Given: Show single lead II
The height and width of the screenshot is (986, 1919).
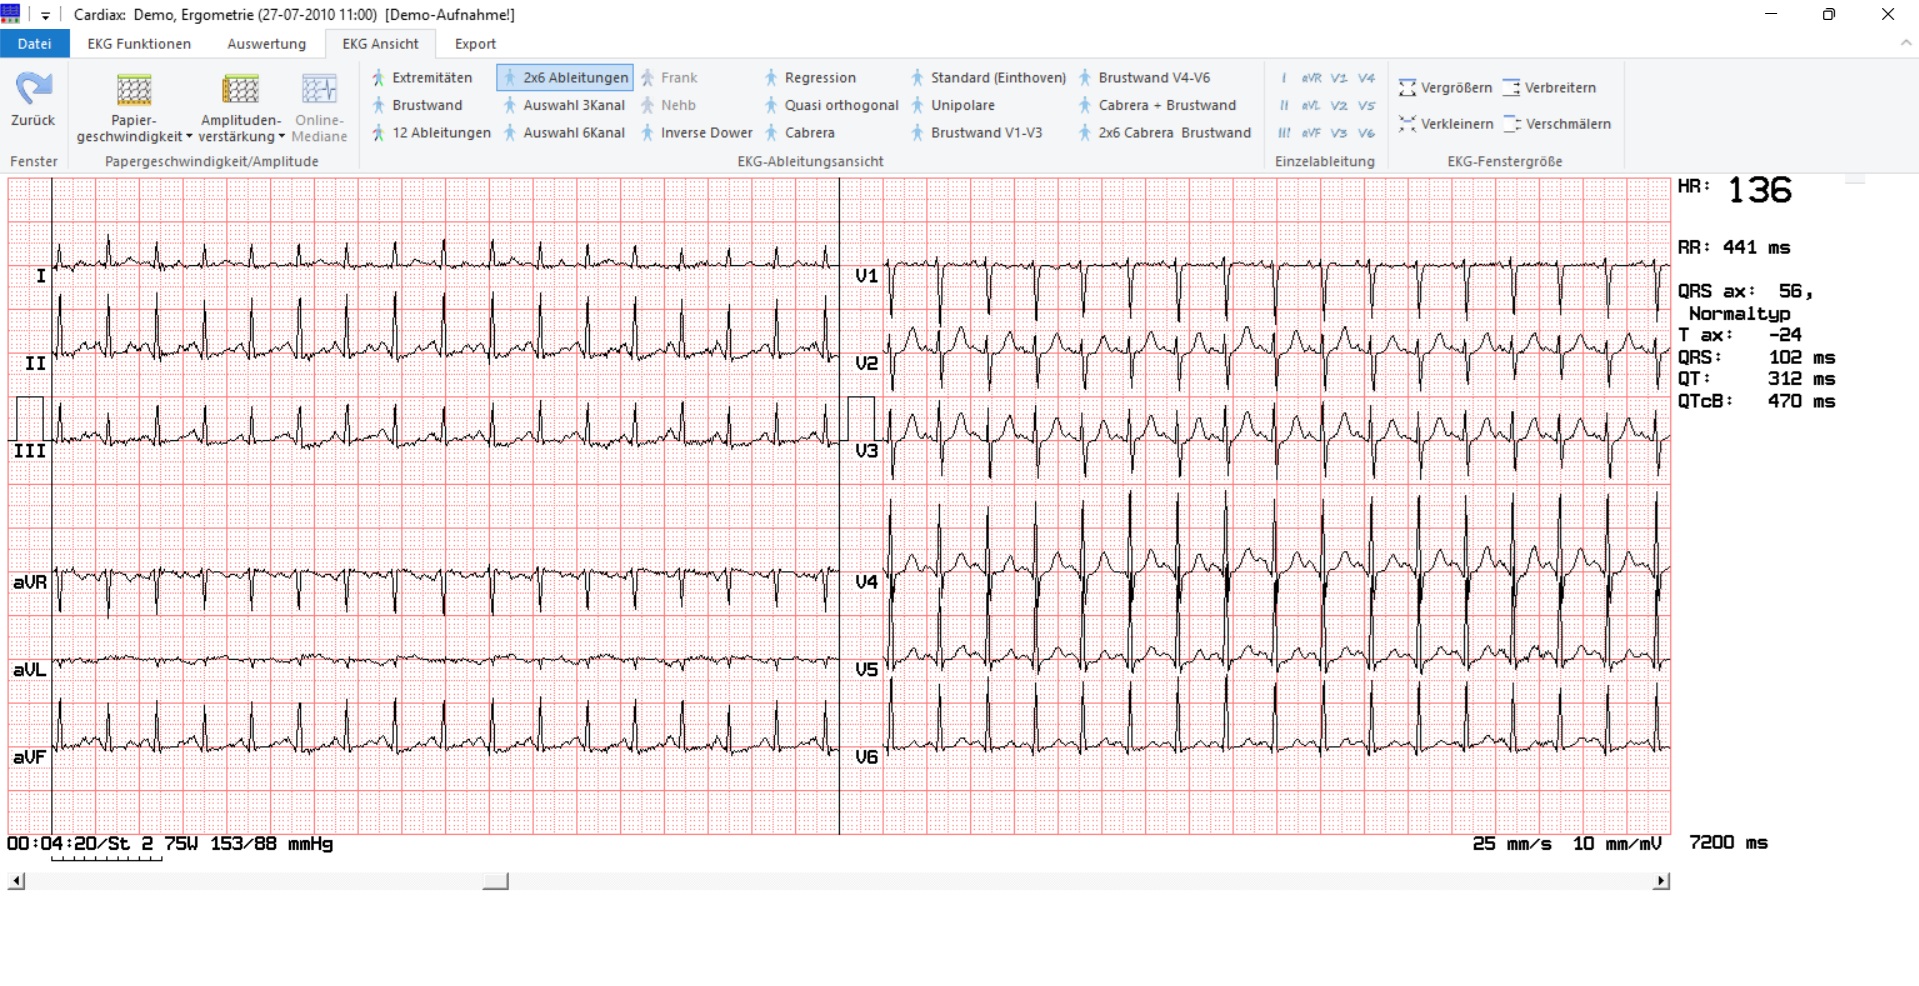Looking at the screenshot, I should 1284,105.
